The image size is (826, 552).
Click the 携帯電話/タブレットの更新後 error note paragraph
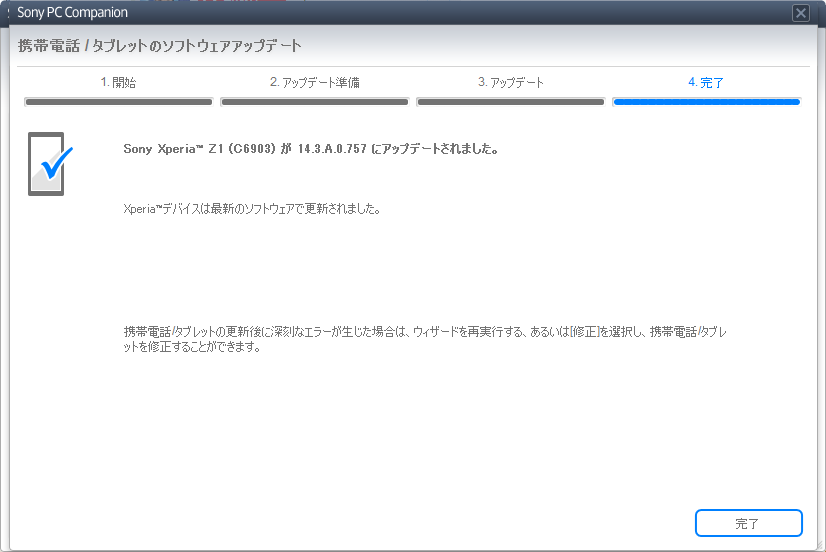click(425, 339)
